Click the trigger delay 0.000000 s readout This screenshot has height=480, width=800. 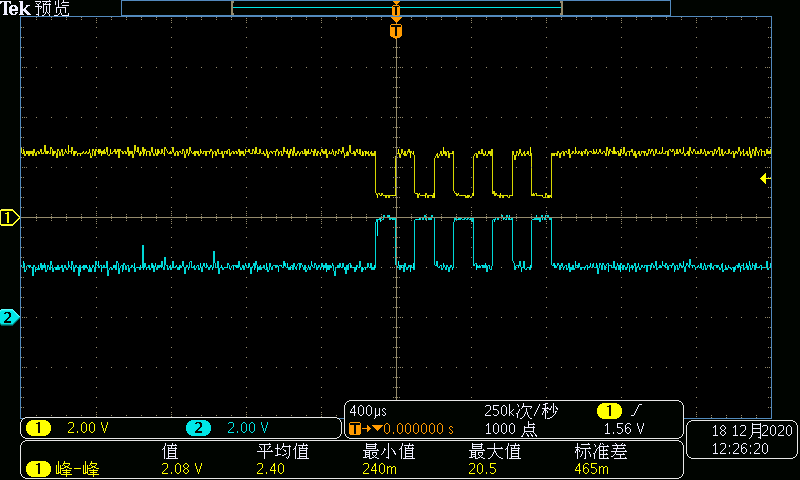point(418,429)
